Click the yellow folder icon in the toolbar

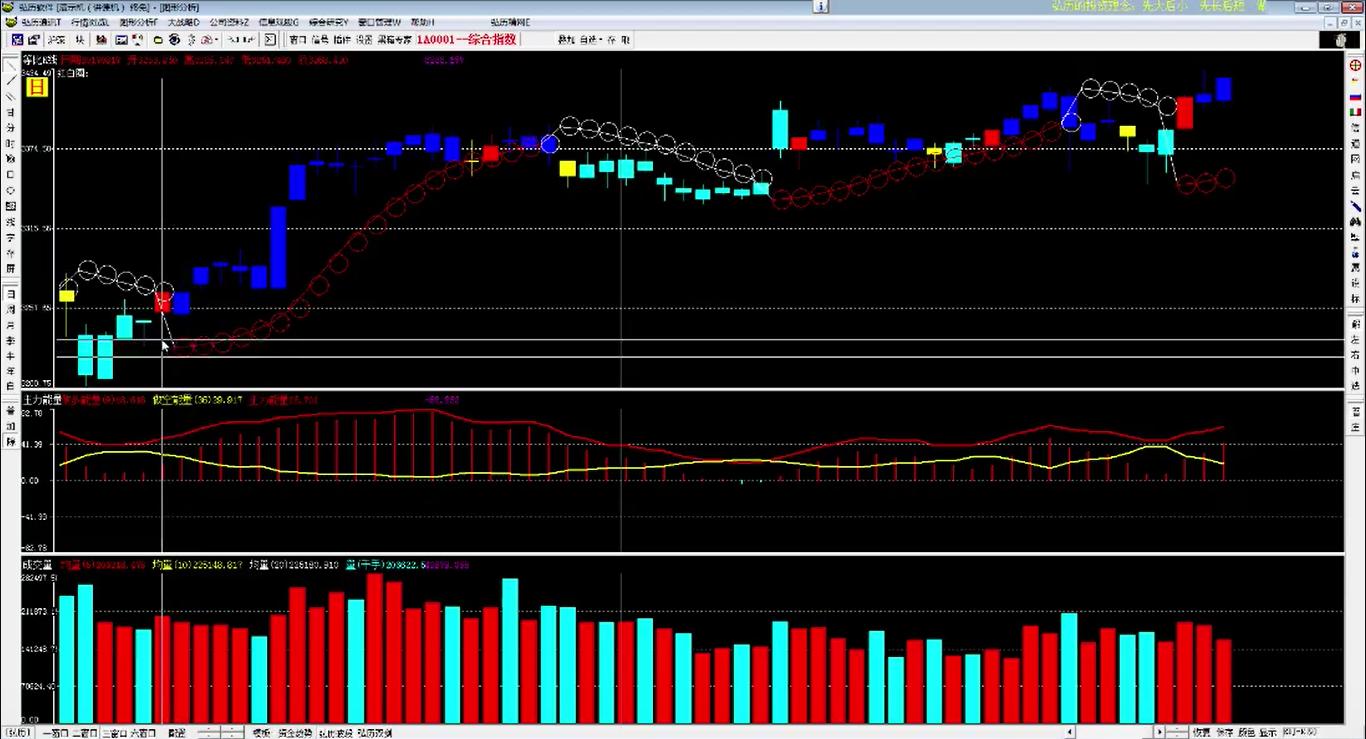pos(158,40)
